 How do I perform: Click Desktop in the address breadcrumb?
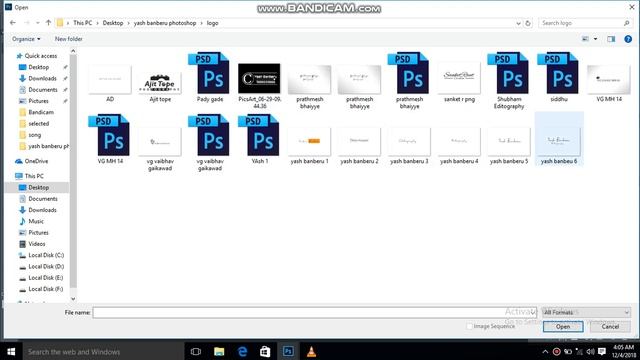[113, 23]
